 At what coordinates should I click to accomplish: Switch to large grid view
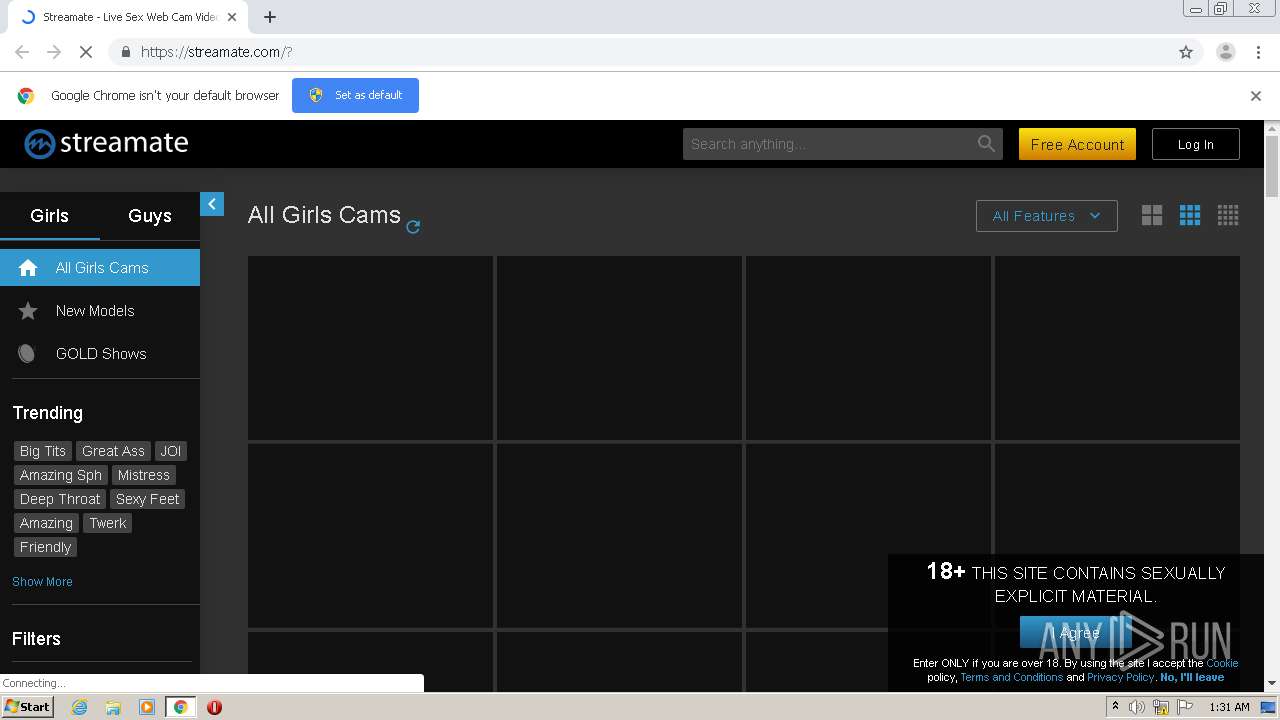(1152, 215)
